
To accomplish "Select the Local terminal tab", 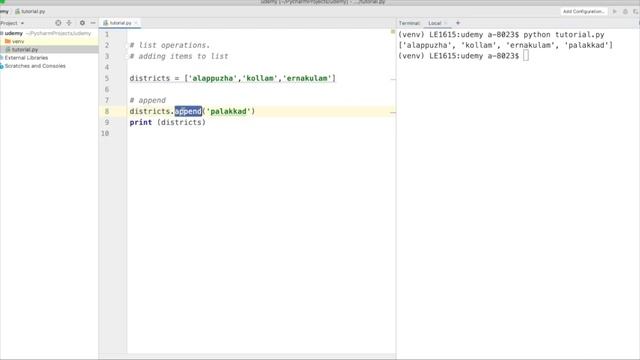I will [435, 23].
